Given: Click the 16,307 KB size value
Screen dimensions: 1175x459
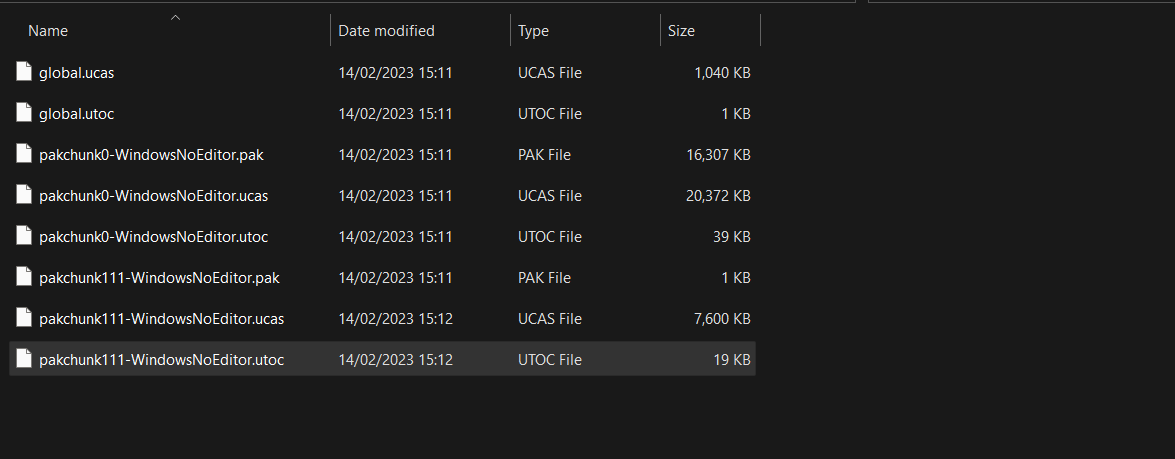Looking at the screenshot, I should pyautogui.click(x=718, y=155).
